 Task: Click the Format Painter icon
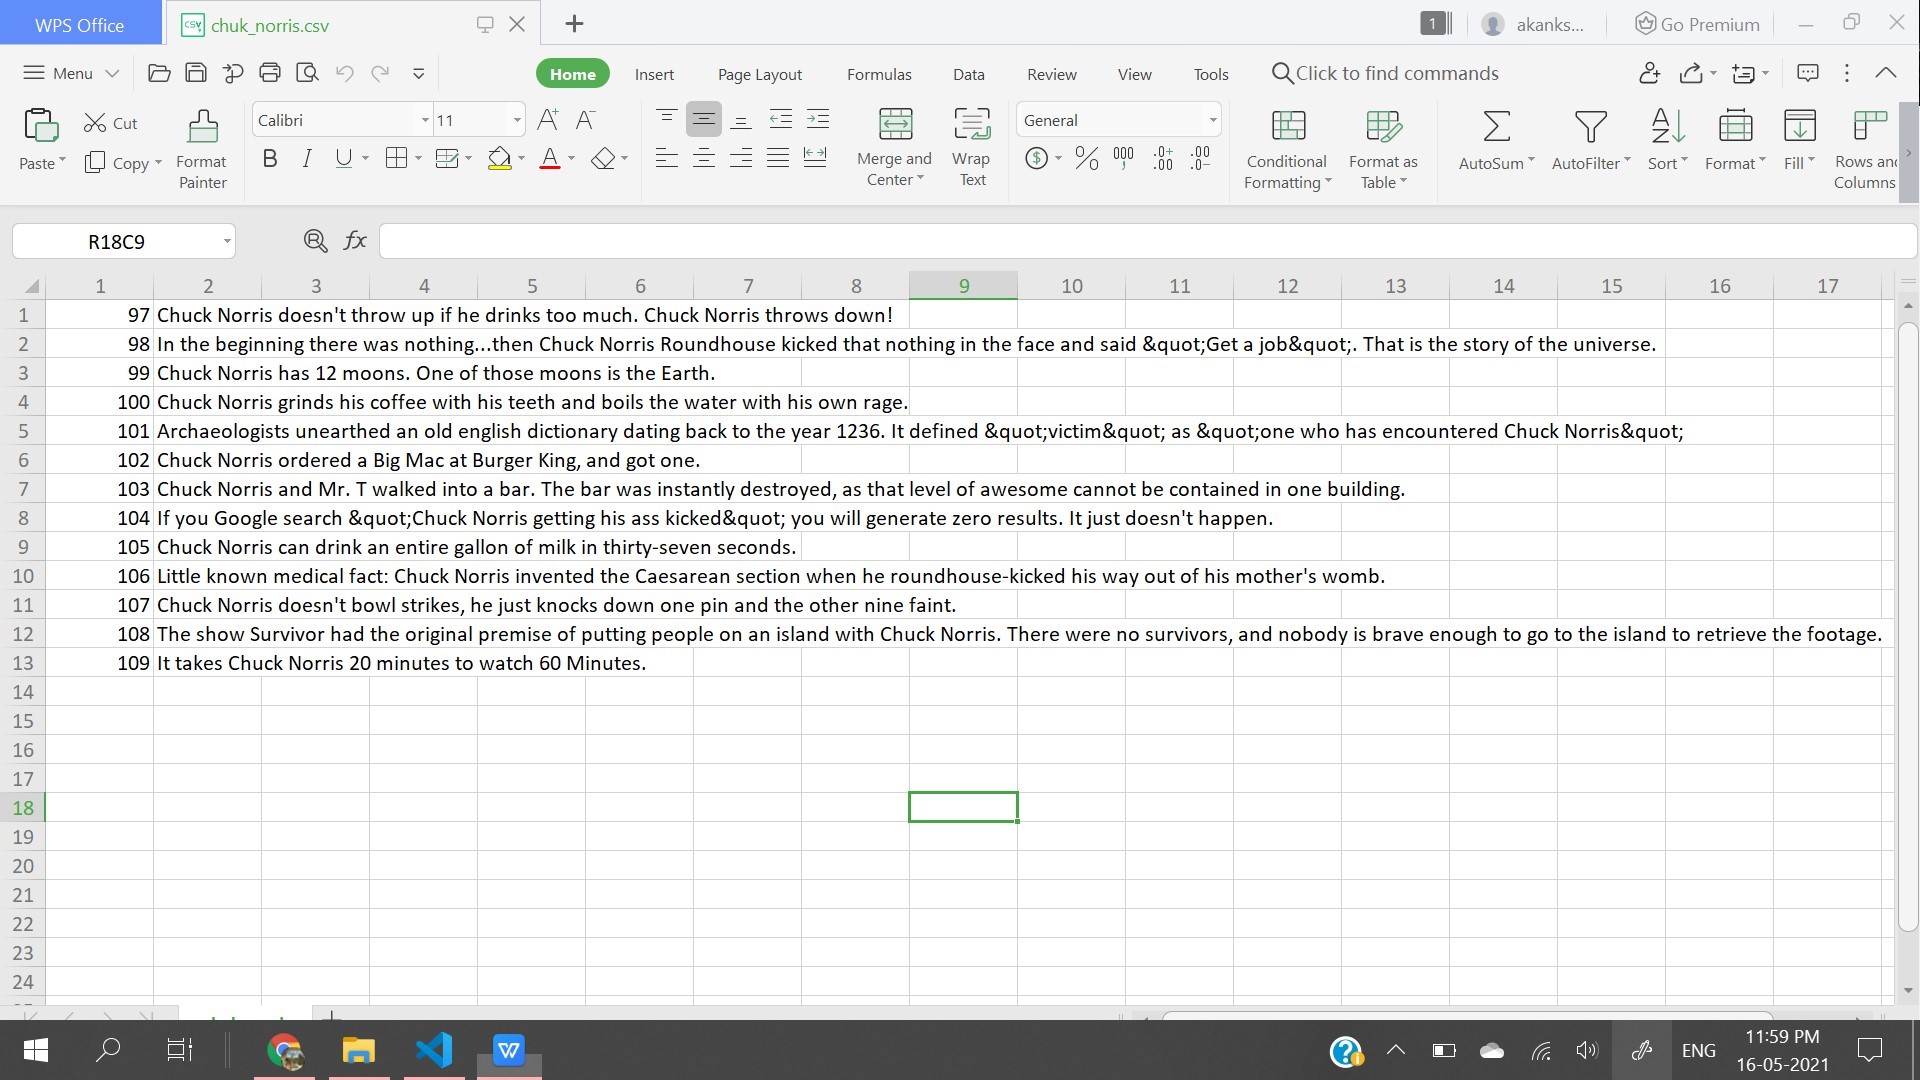[202, 128]
